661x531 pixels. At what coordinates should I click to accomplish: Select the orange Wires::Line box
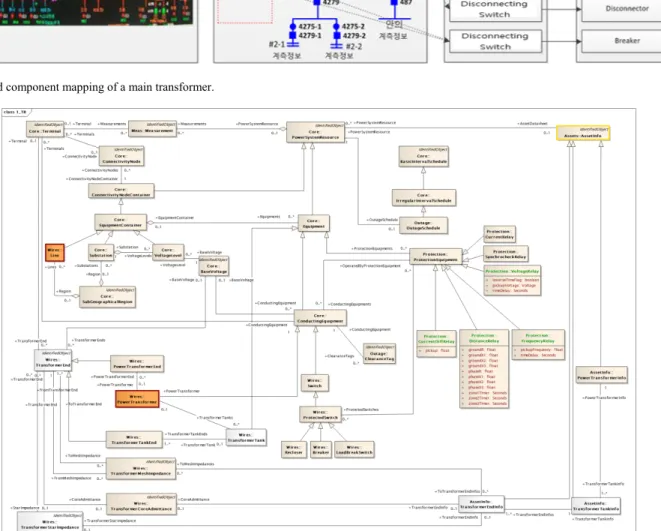(55, 252)
